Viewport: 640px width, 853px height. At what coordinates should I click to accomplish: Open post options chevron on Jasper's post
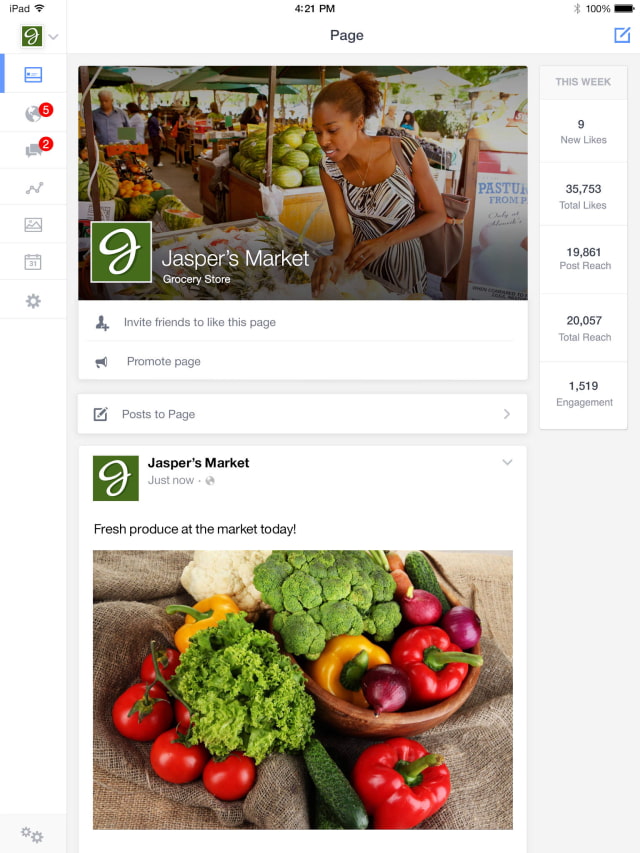click(507, 462)
